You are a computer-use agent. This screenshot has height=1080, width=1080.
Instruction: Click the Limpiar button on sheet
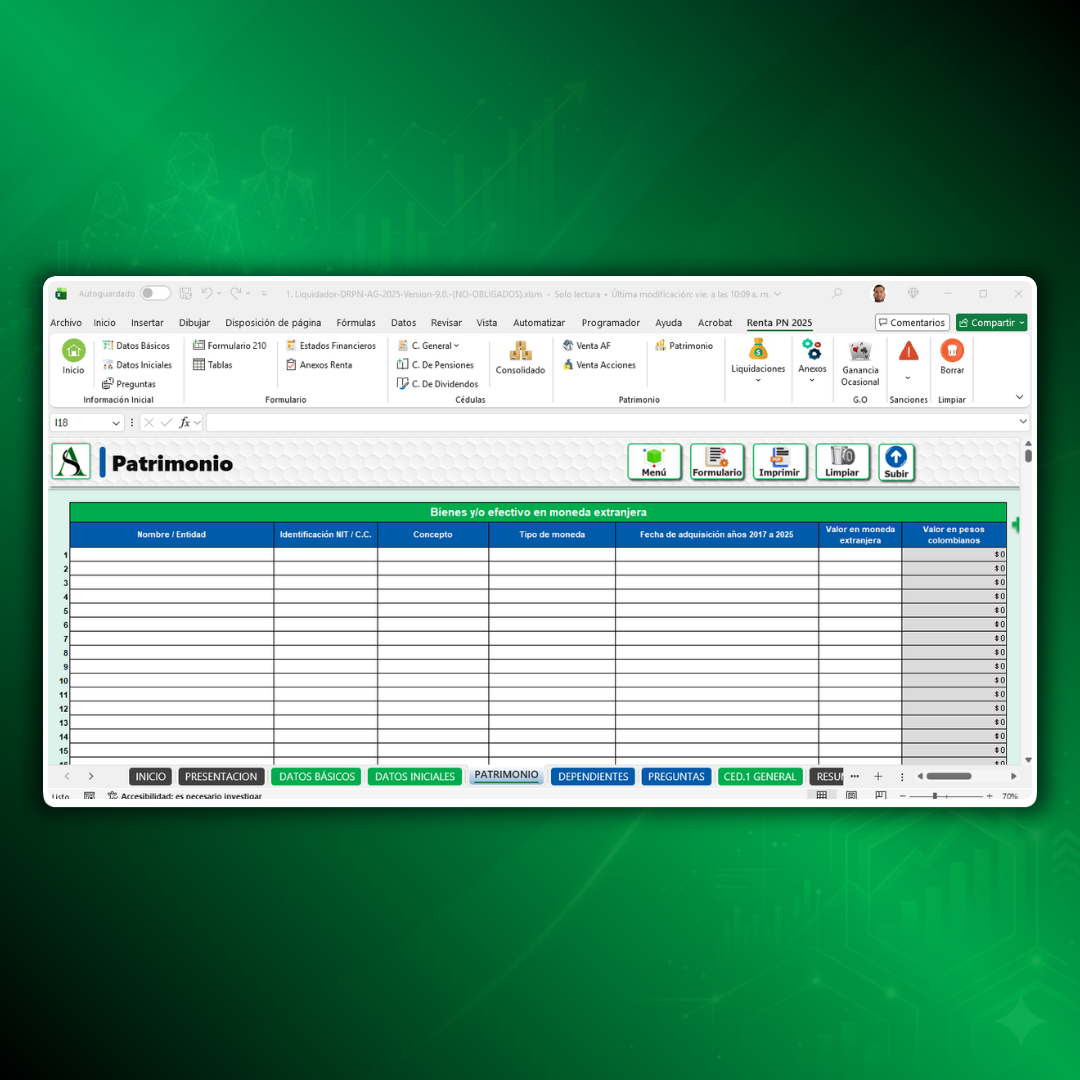(842, 462)
